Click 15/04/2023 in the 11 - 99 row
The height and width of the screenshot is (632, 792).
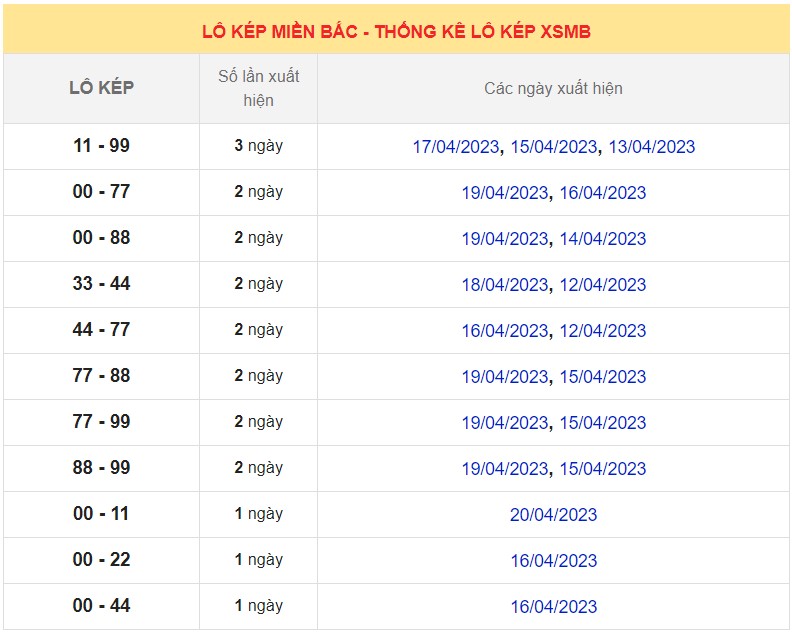point(553,147)
